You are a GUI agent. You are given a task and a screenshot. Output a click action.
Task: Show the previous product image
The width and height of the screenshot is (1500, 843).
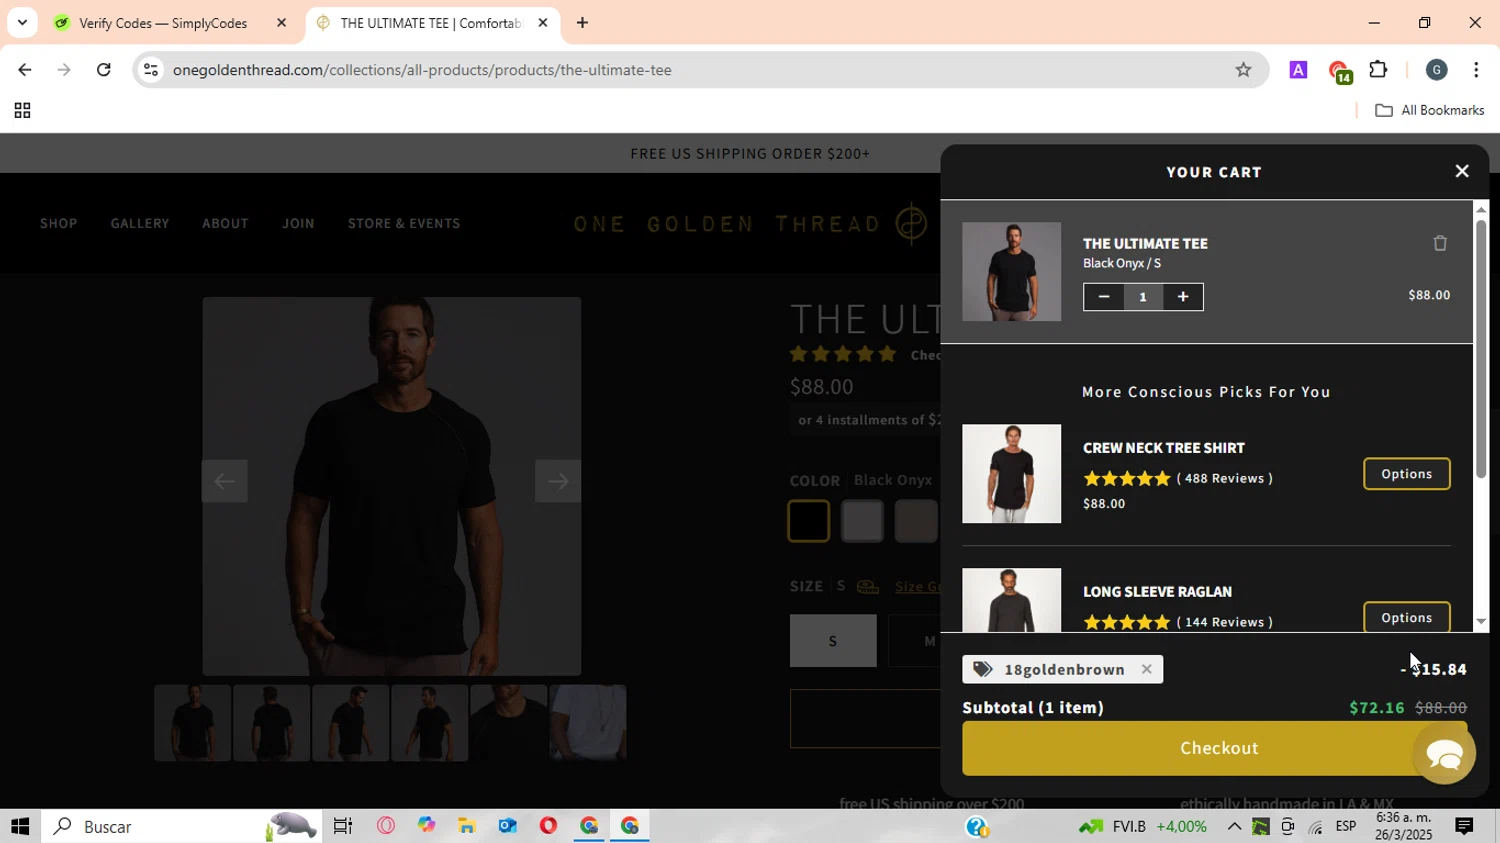(x=224, y=481)
